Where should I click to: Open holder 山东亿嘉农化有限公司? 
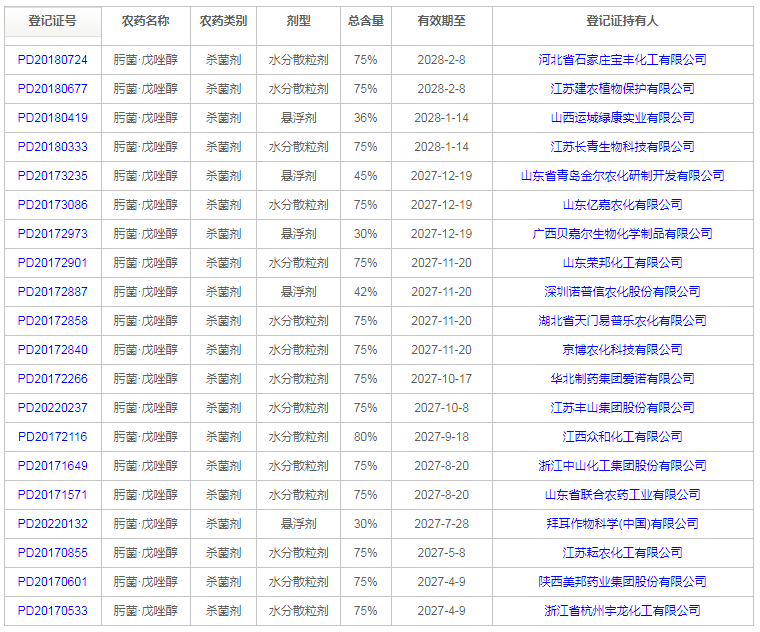[x=622, y=205]
